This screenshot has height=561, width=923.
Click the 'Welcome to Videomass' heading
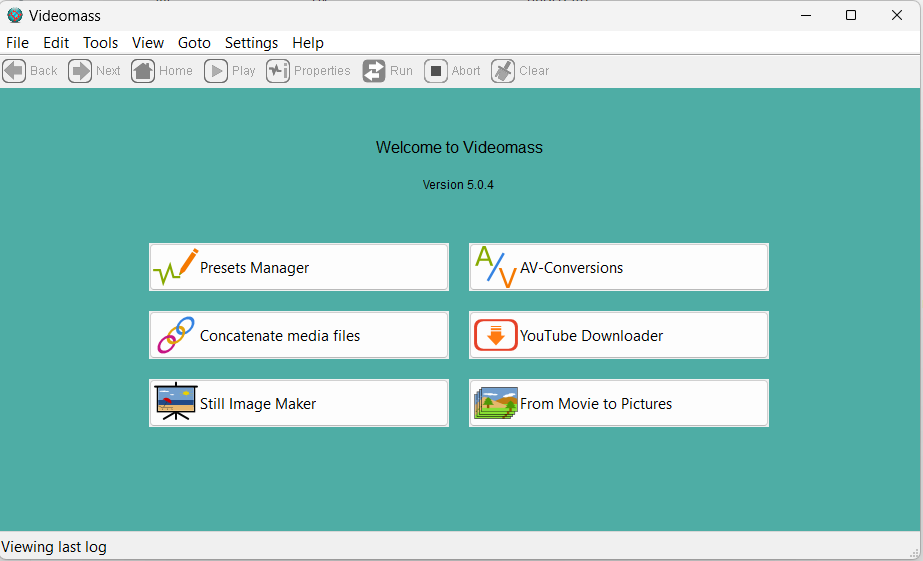[x=459, y=147]
